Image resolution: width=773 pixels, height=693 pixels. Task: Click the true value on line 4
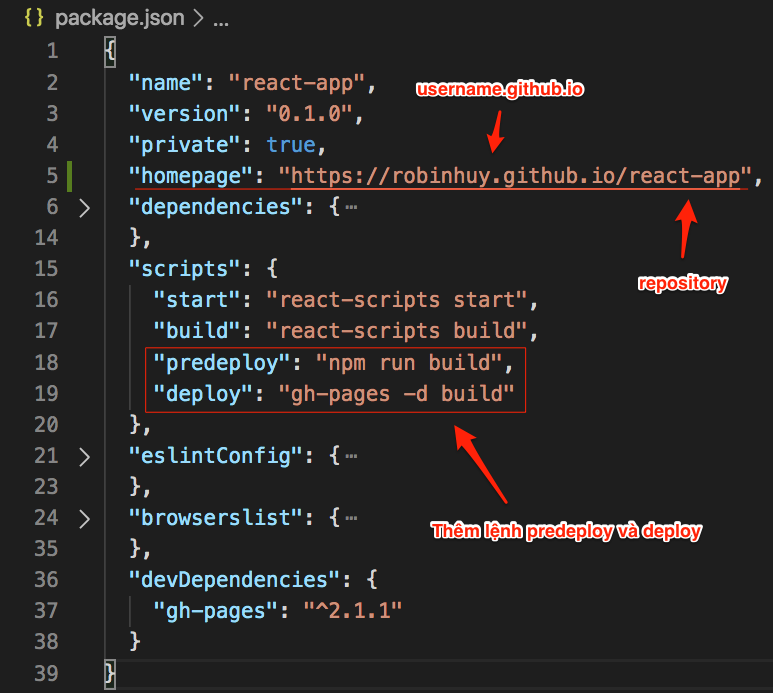point(291,145)
